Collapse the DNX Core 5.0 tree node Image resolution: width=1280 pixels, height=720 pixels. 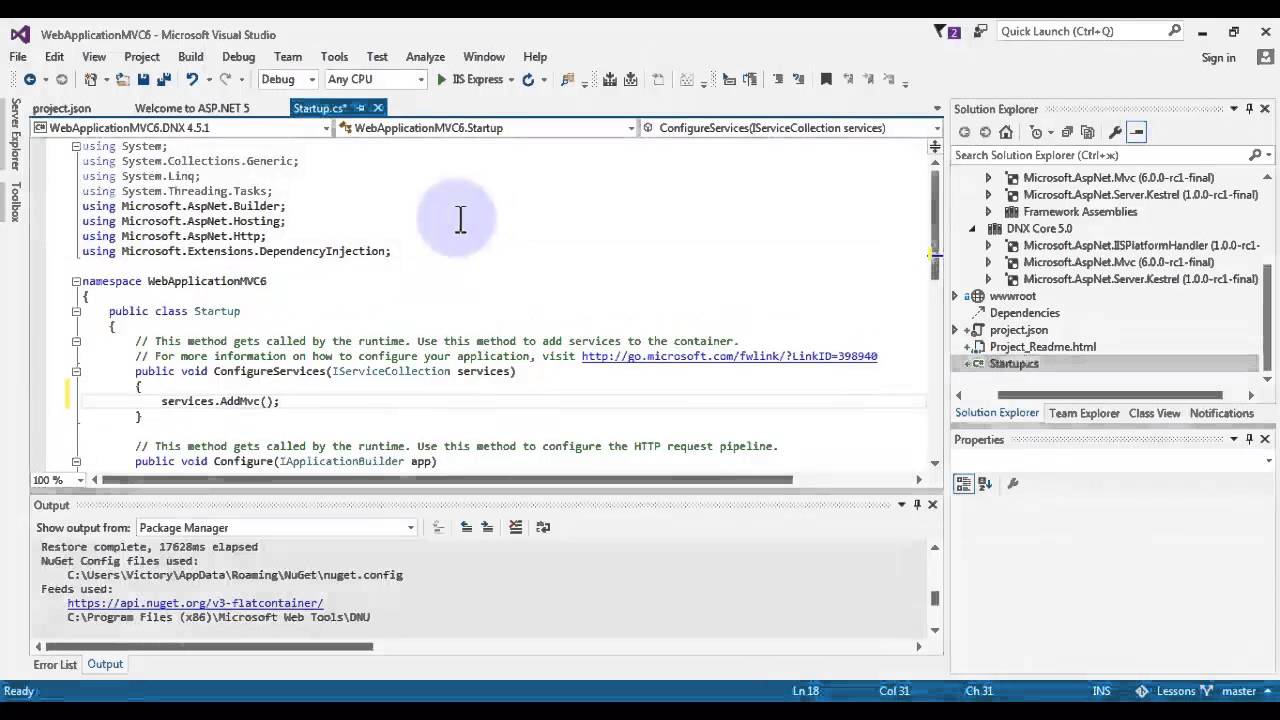click(x=972, y=228)
